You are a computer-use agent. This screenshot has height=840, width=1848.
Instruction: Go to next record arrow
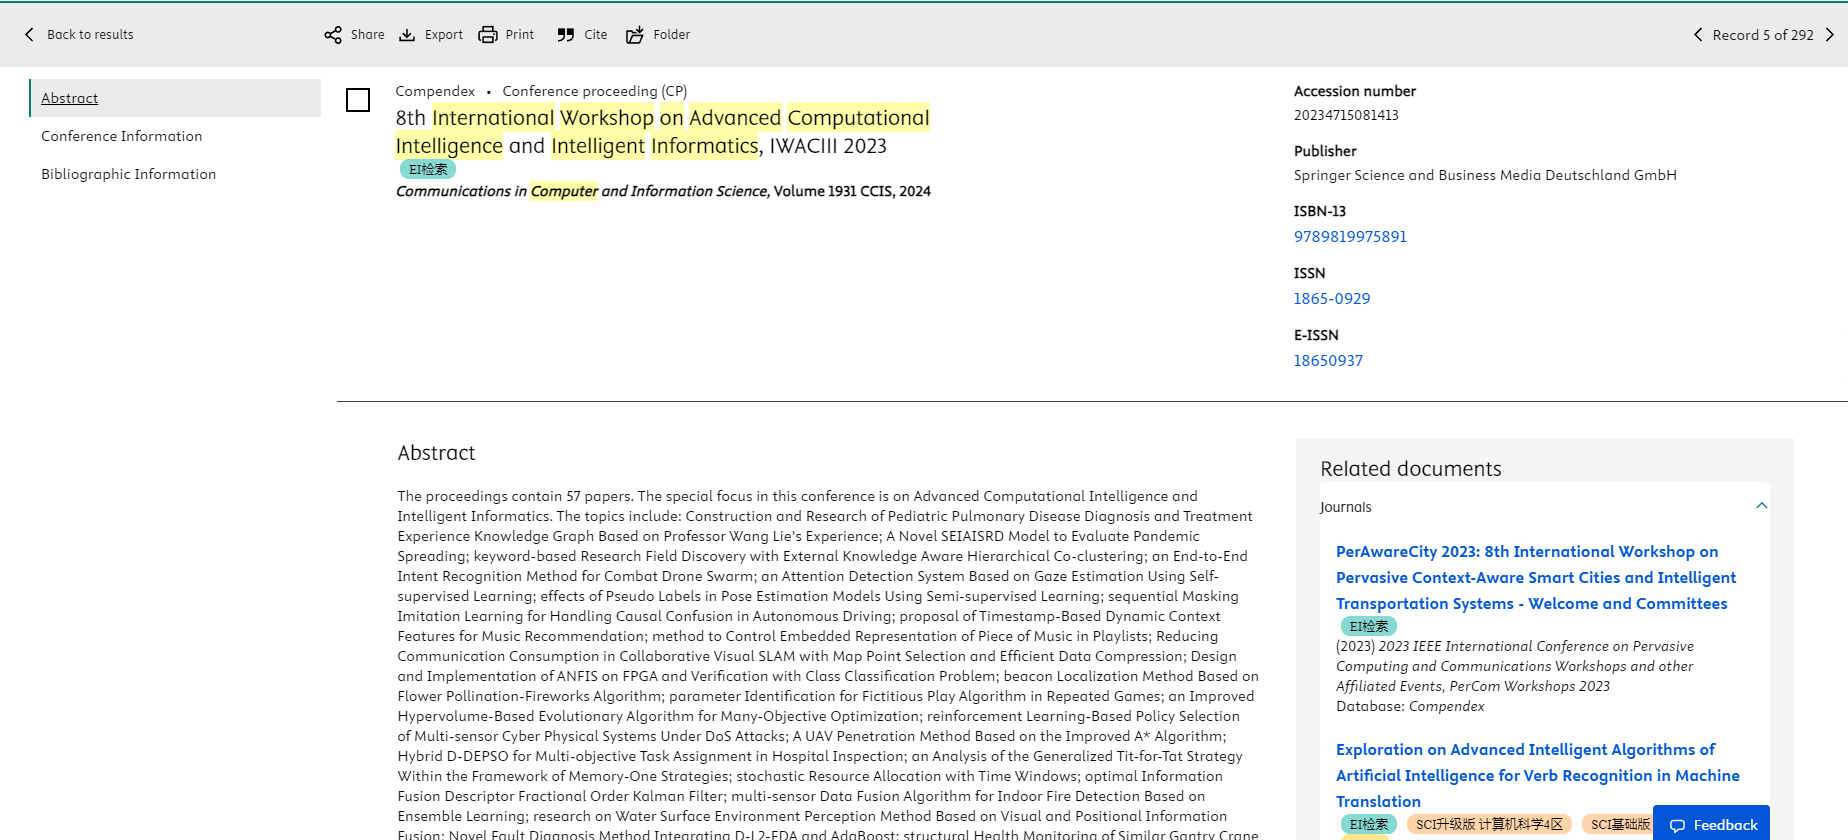(1830, 35)
